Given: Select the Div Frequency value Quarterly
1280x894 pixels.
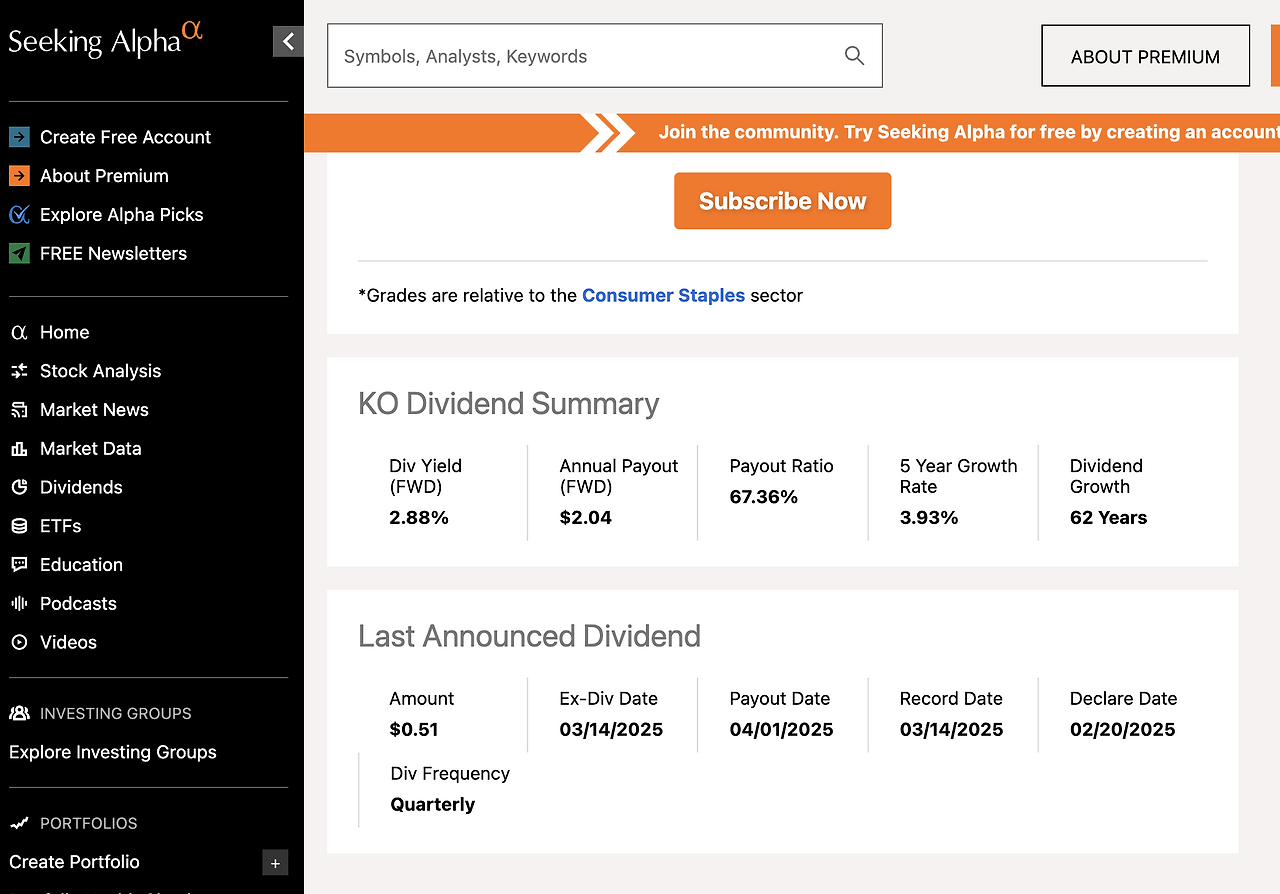Looking at the screenshot, I should [433, 804].
